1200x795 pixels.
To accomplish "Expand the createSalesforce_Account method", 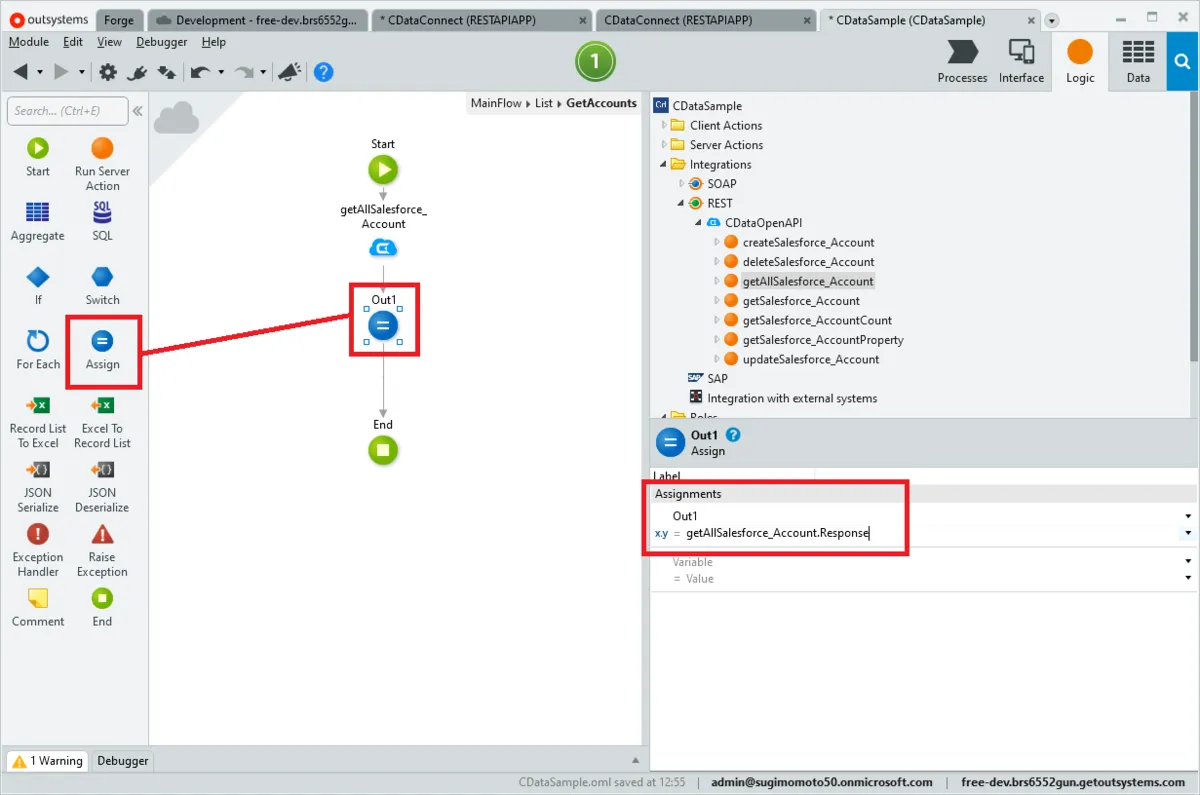I will (x=717, y=243).
